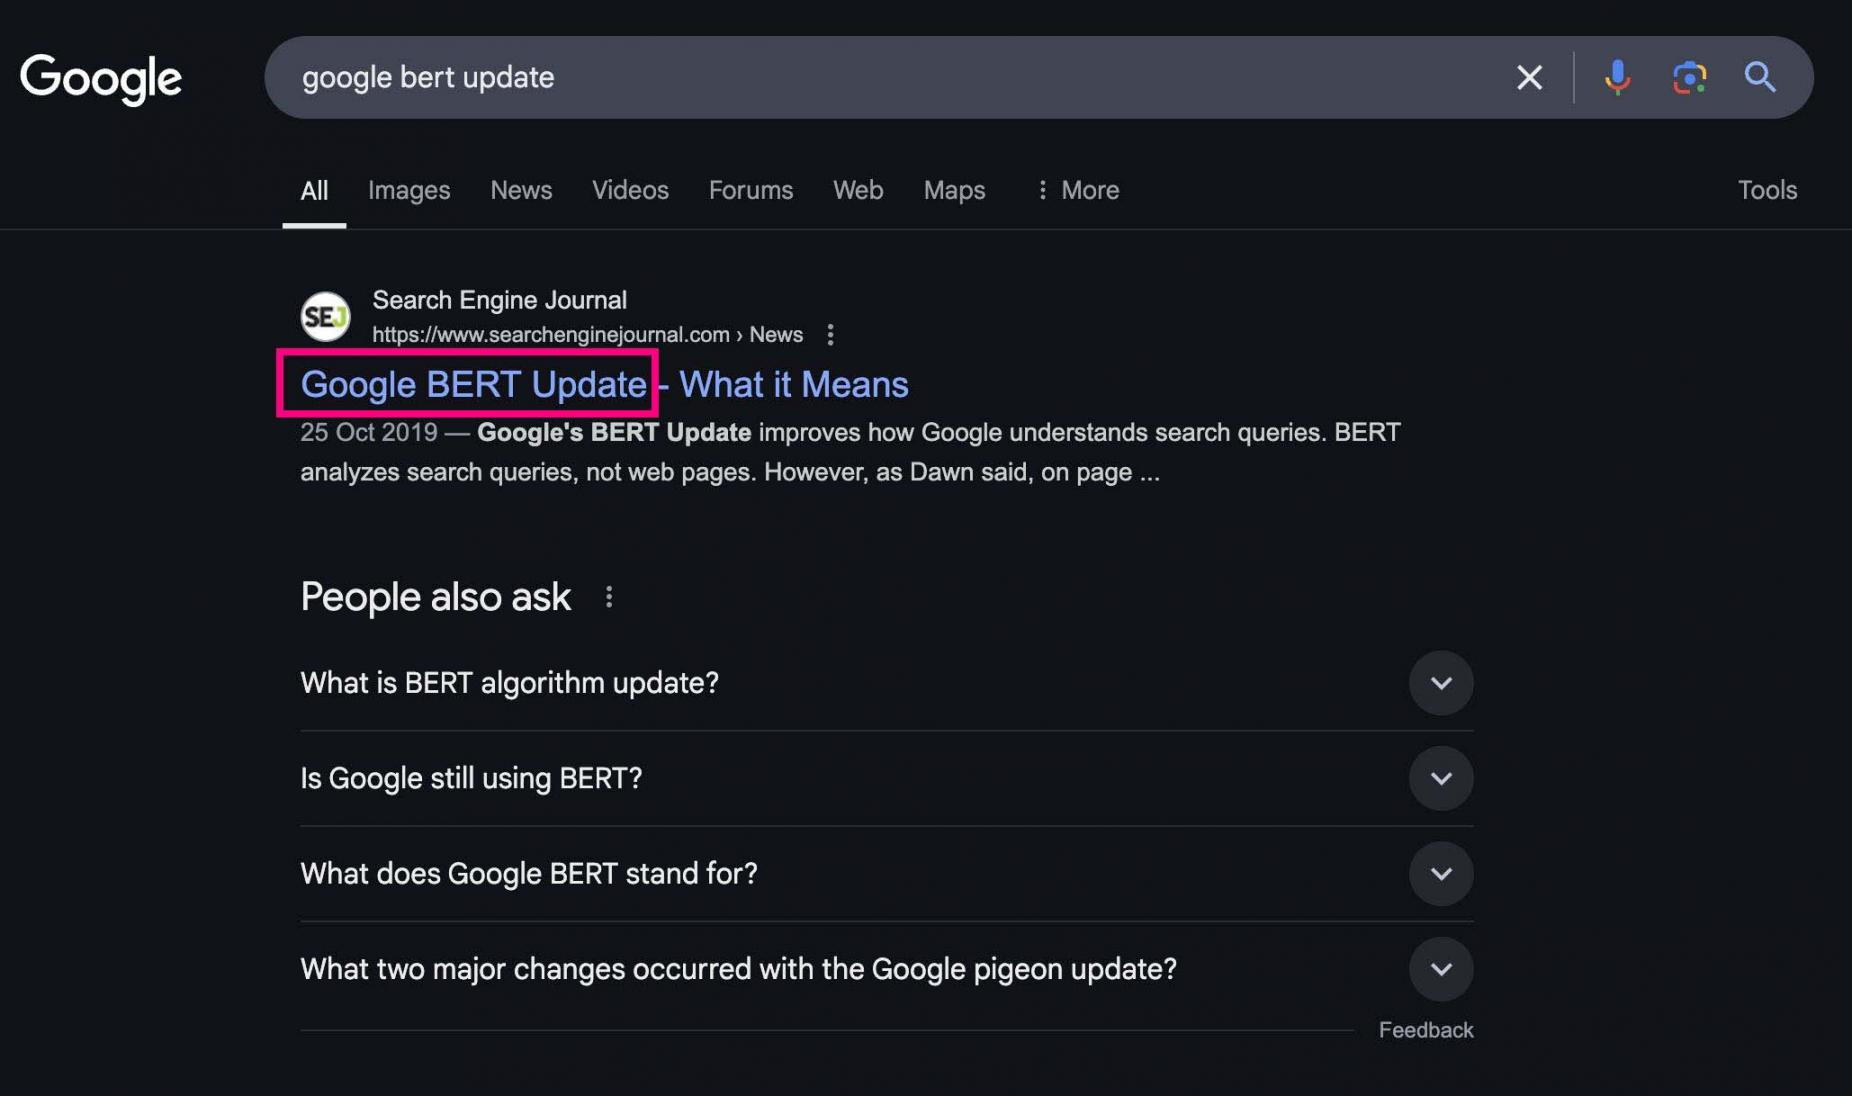Screen dimensions: 1852x1096
Task: Expand 'What is BERT algorithm update?' chevron
Action: coord(1441,683)
